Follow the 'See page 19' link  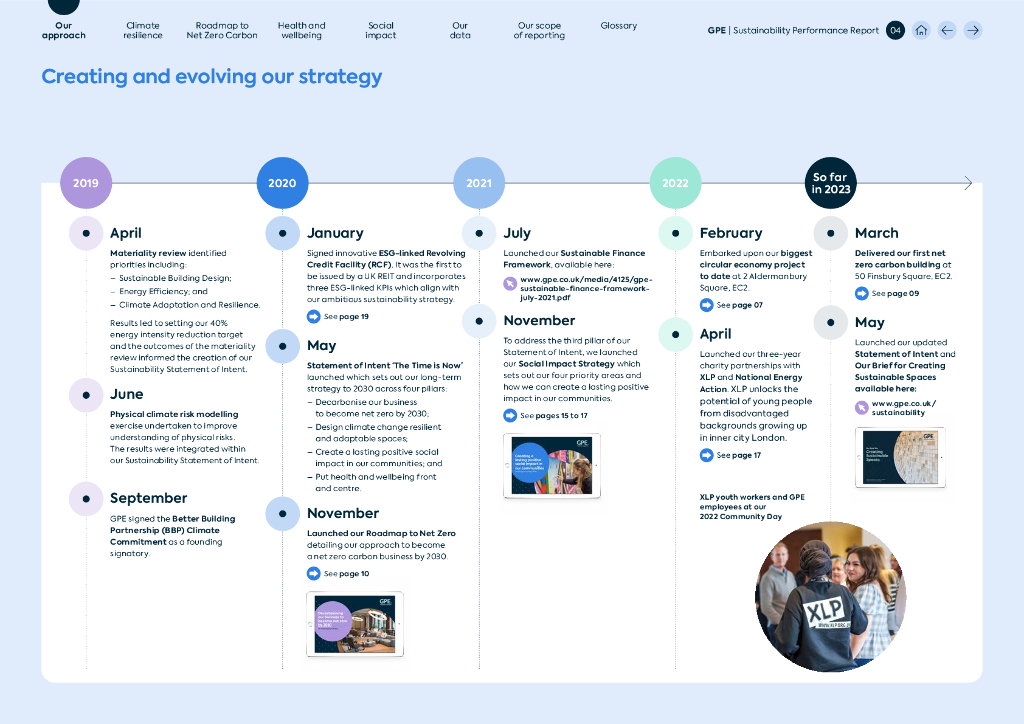[x=346, y=317]
